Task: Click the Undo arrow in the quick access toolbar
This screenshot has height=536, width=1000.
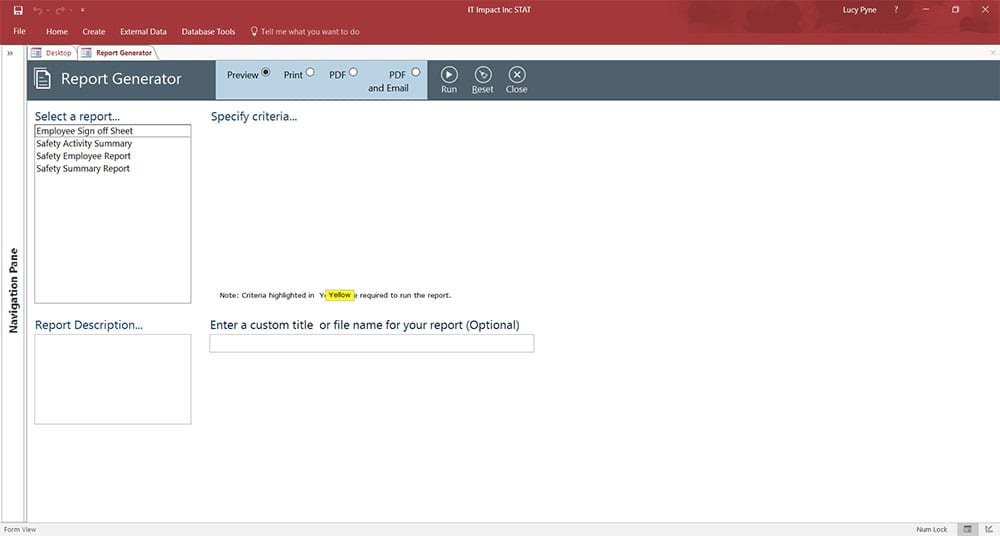Action: click(x=37, y=10)
